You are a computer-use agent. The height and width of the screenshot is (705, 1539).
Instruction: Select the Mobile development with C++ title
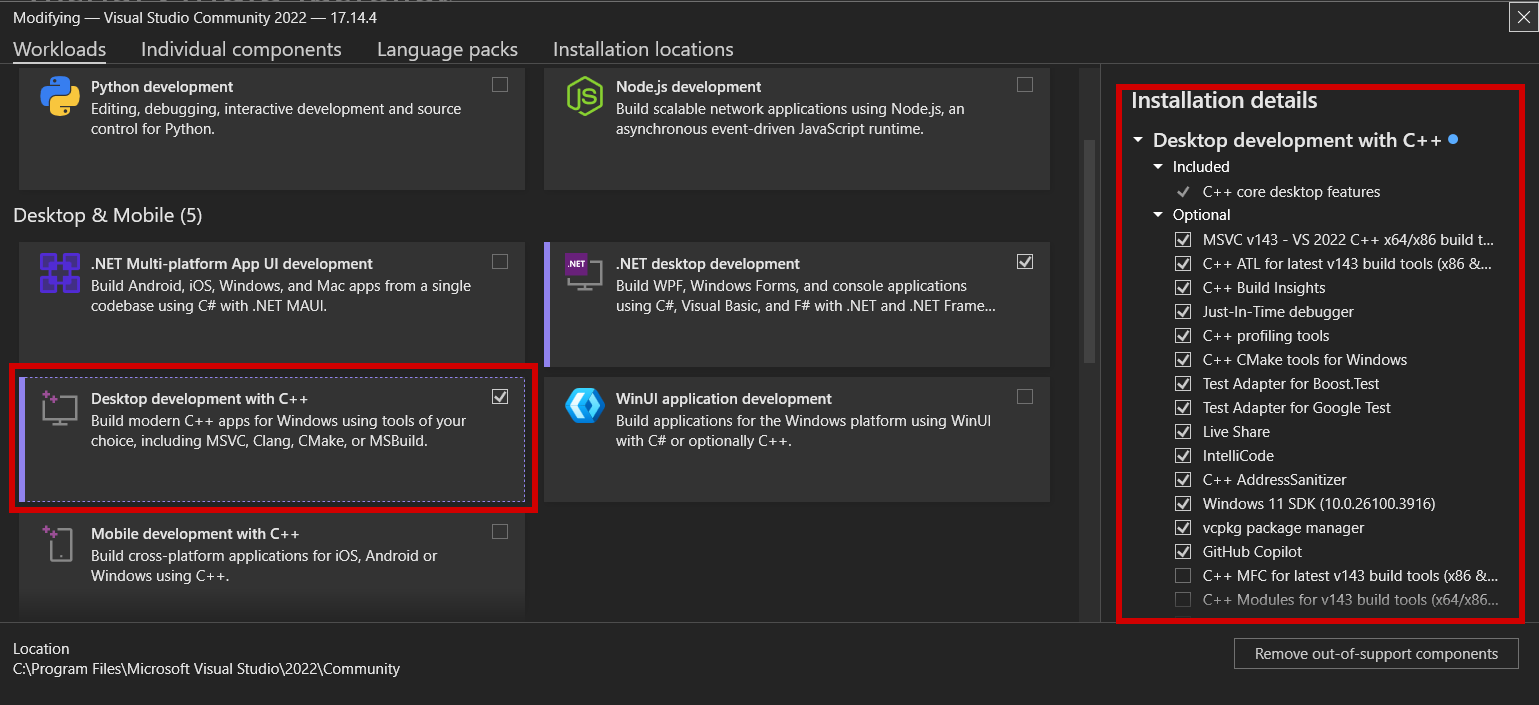[195, 534]
